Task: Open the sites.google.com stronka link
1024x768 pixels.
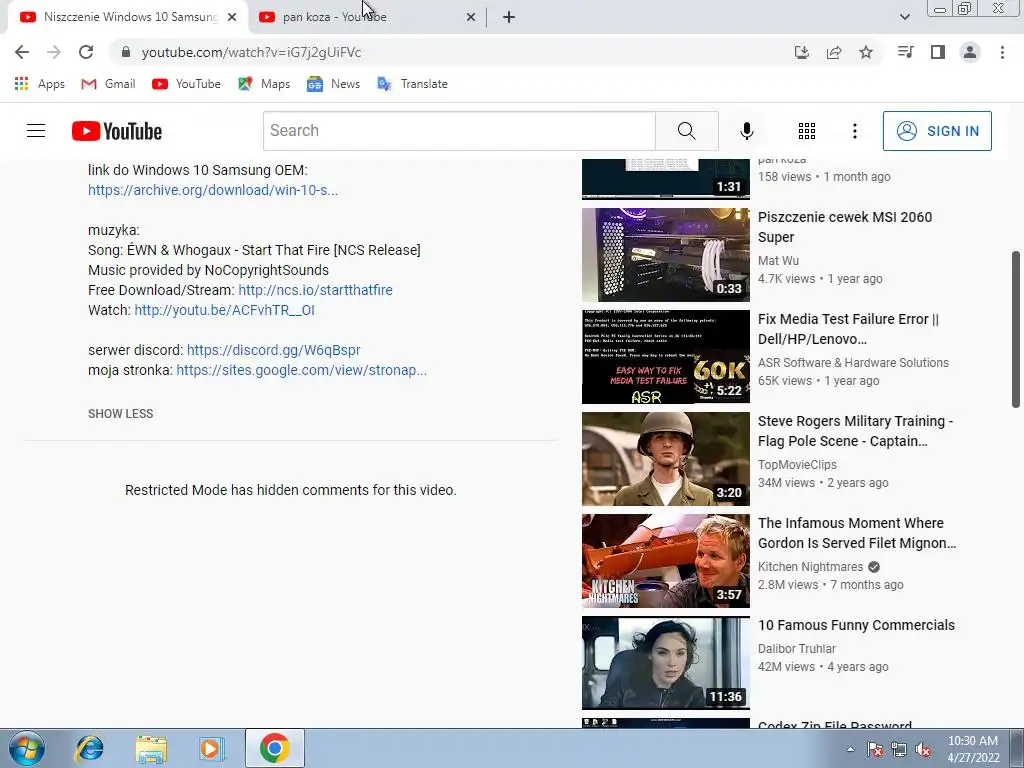Action: 302,370
